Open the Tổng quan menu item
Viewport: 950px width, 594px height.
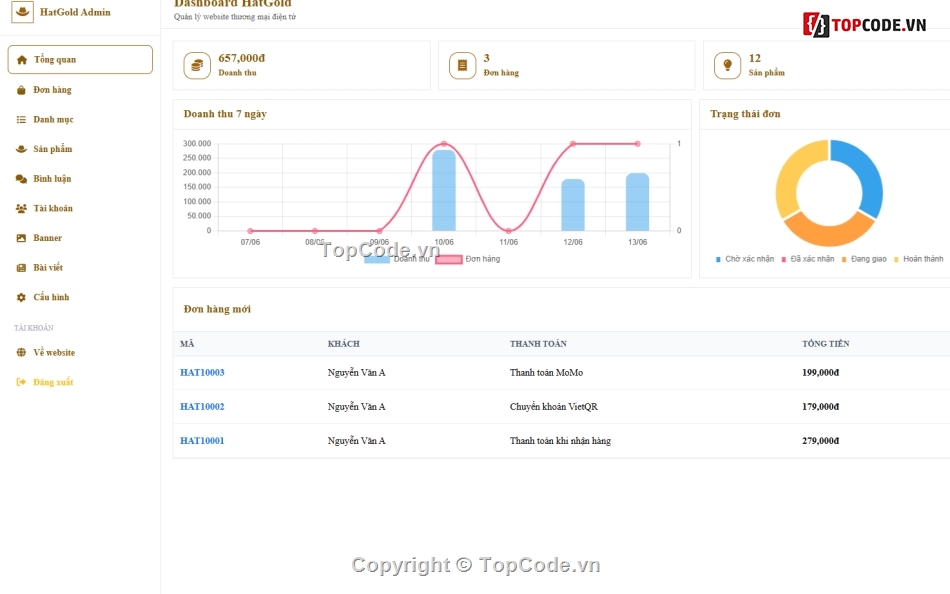(80, 59)
